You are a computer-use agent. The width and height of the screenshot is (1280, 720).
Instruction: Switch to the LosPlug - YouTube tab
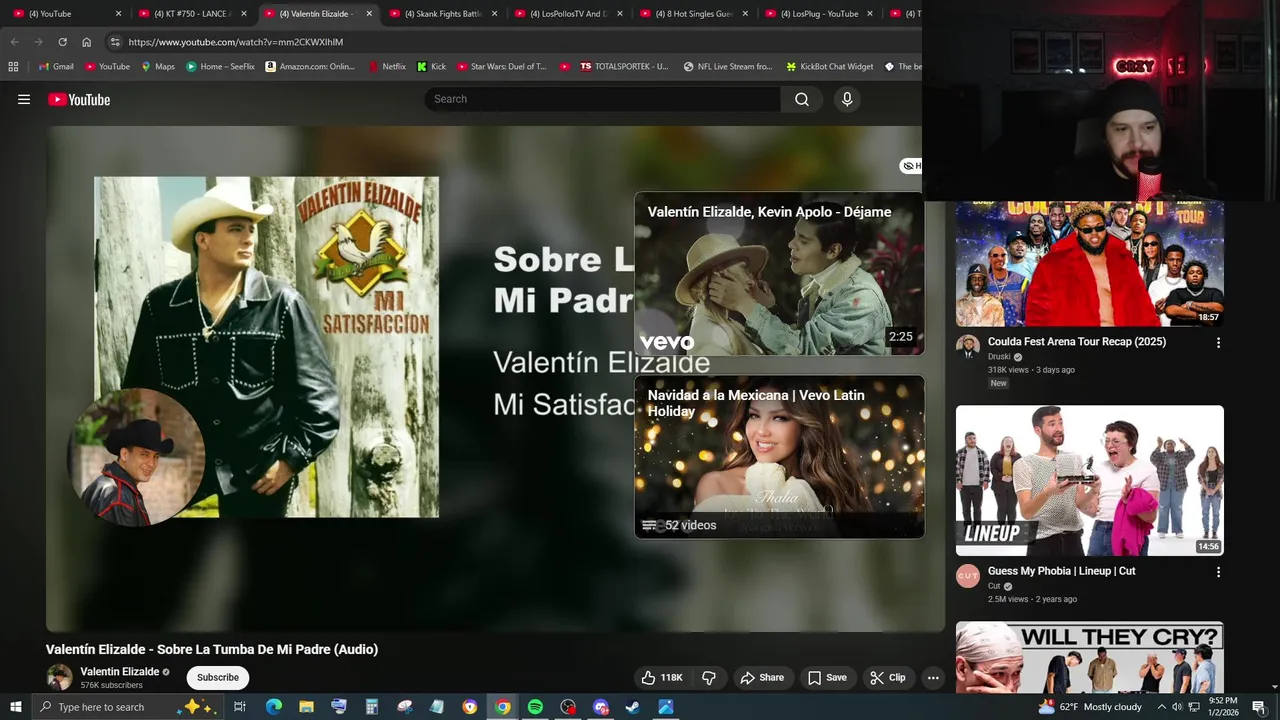[x=819, y=14]
